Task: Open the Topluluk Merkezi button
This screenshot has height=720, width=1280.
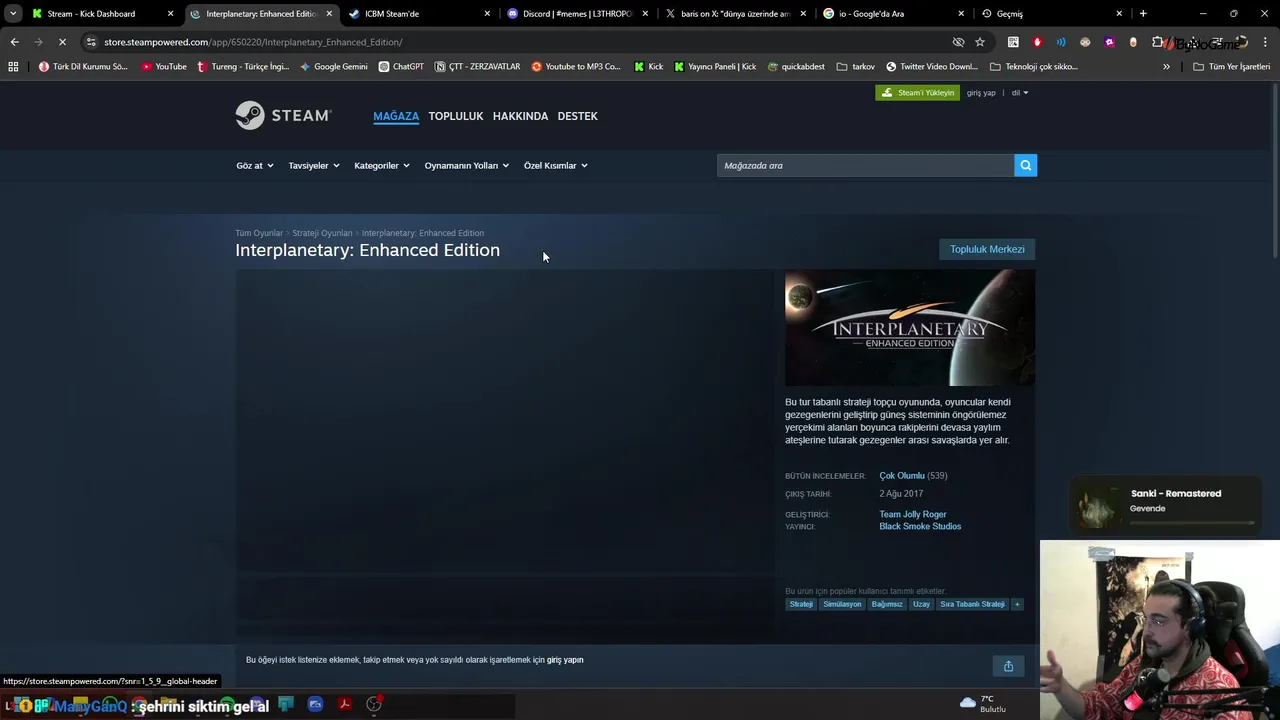Action: [987, 249]
